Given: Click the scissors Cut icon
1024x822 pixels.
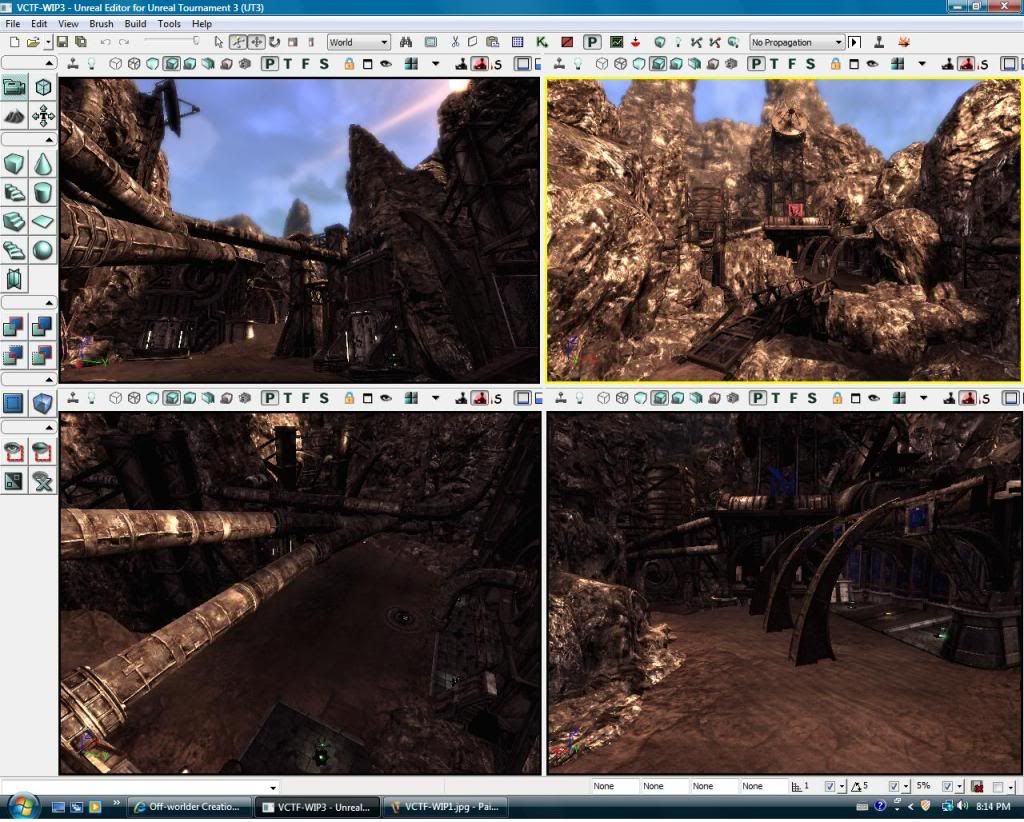Looking at the screenshot, I should click(x=455, y=42).
